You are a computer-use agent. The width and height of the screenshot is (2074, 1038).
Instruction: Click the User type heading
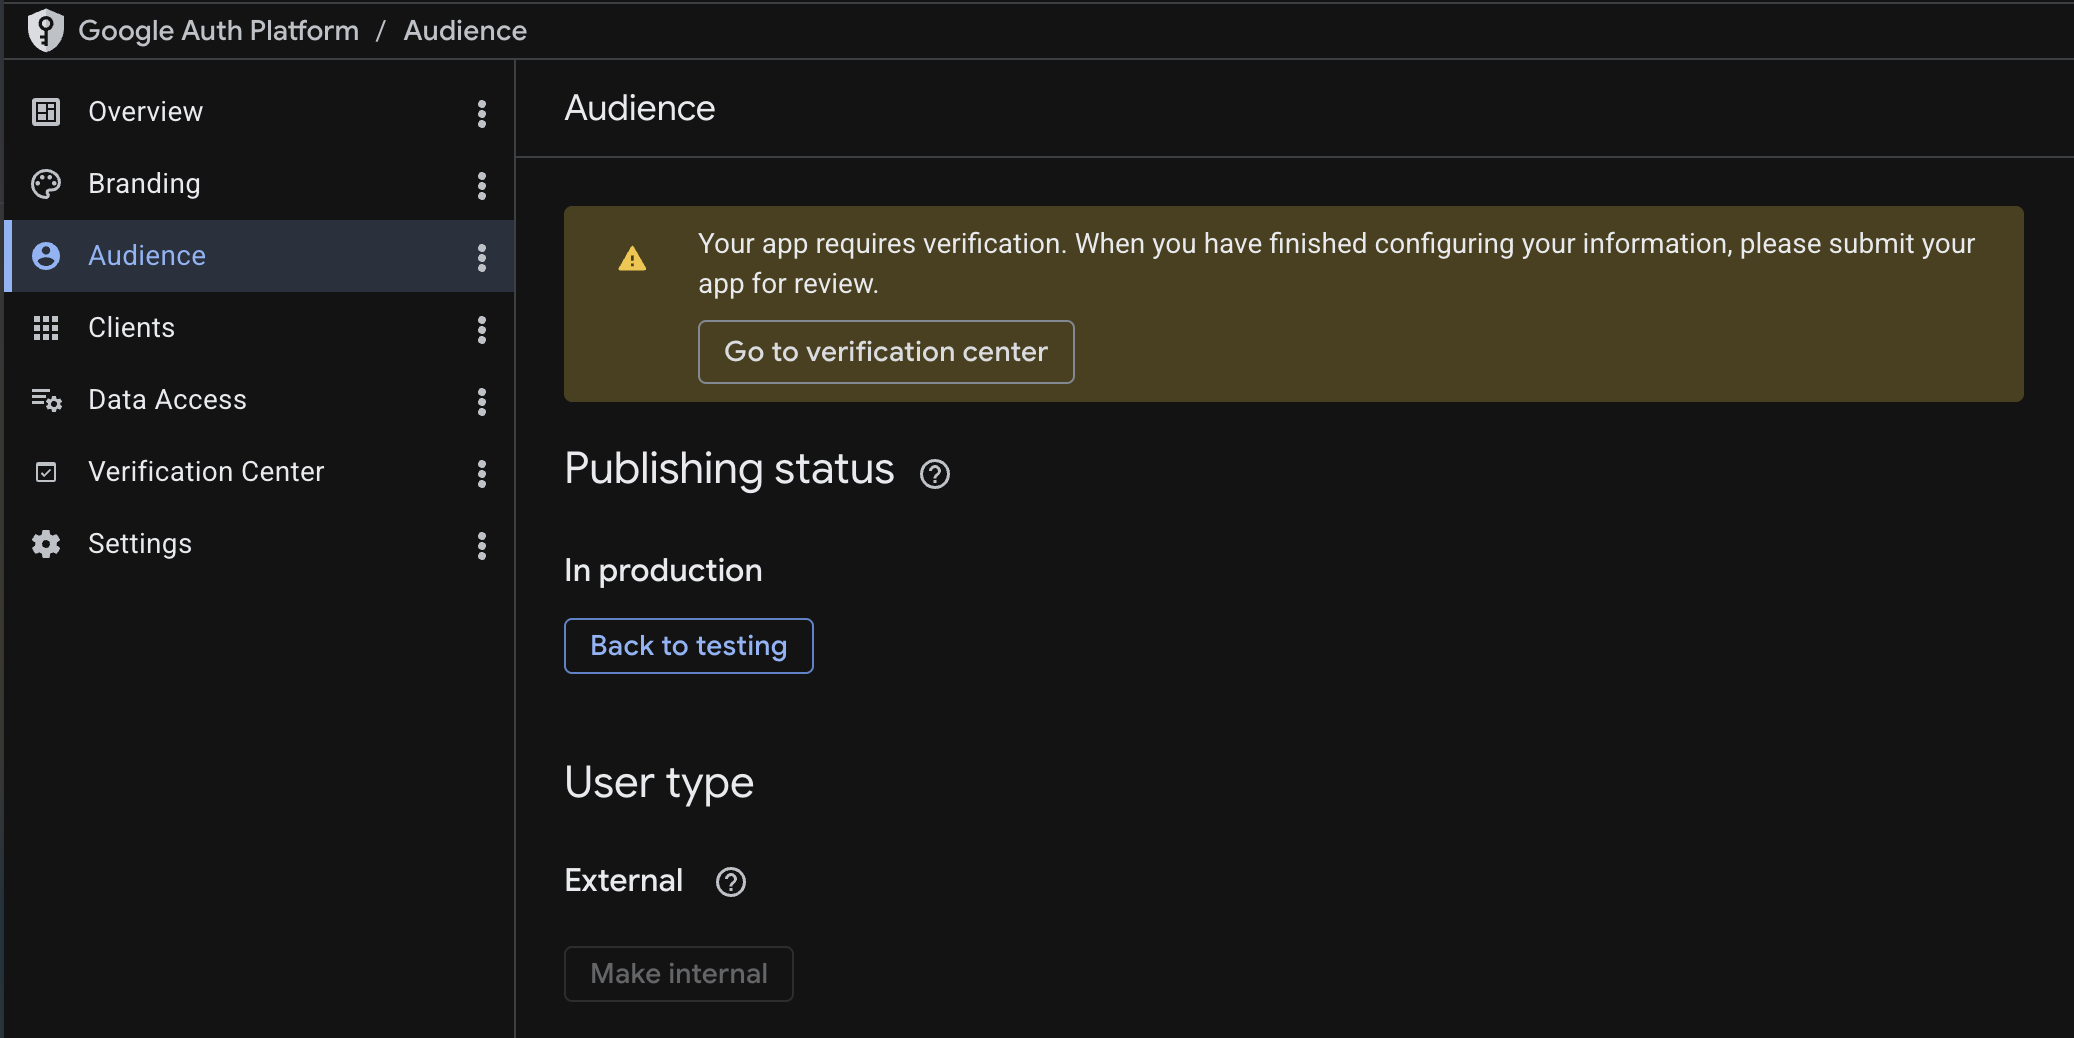coord(659,783)
